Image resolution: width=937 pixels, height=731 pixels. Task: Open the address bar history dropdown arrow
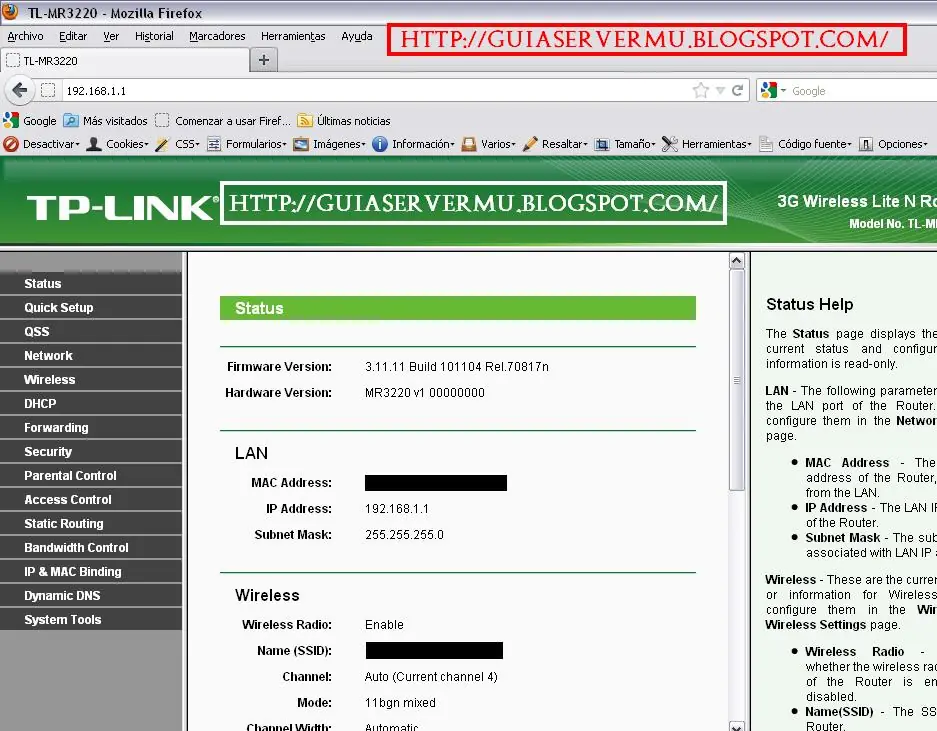point(721,91)
